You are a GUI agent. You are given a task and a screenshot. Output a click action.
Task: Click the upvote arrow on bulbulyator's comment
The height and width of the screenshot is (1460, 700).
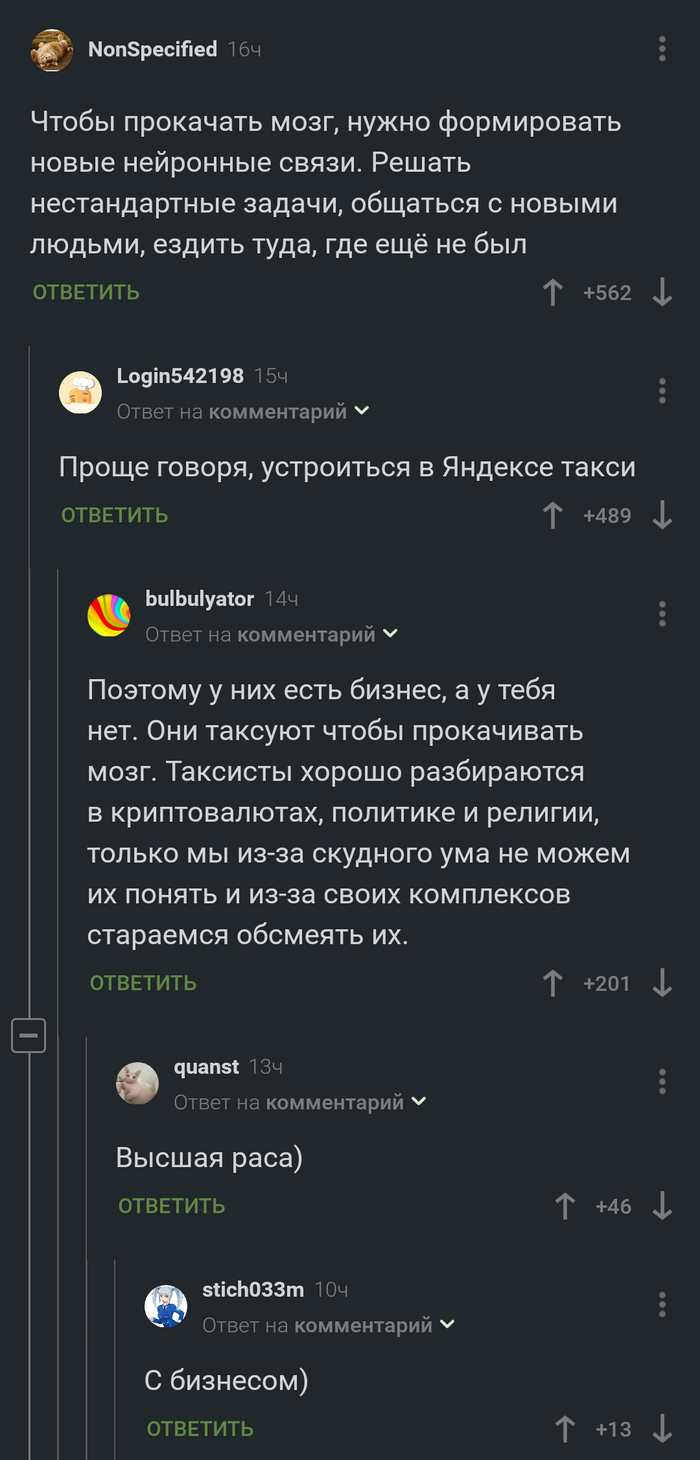pos(553,983)
